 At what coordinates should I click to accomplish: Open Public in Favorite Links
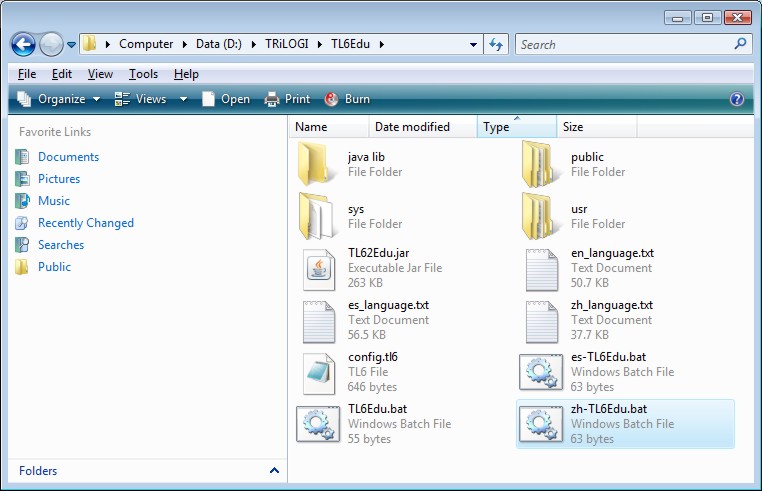click(x=54, y=266)
